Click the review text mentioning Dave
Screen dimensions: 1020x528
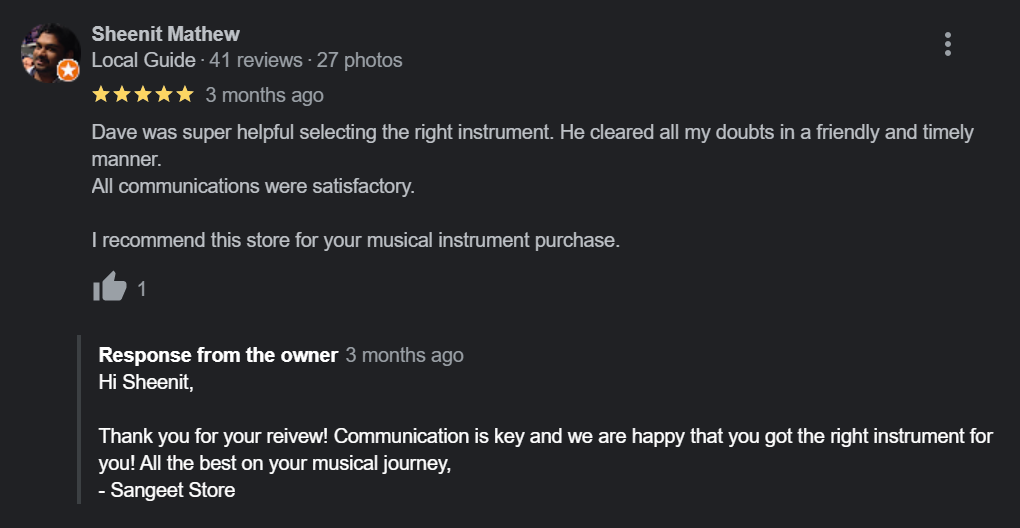click(x=500, y=132)
